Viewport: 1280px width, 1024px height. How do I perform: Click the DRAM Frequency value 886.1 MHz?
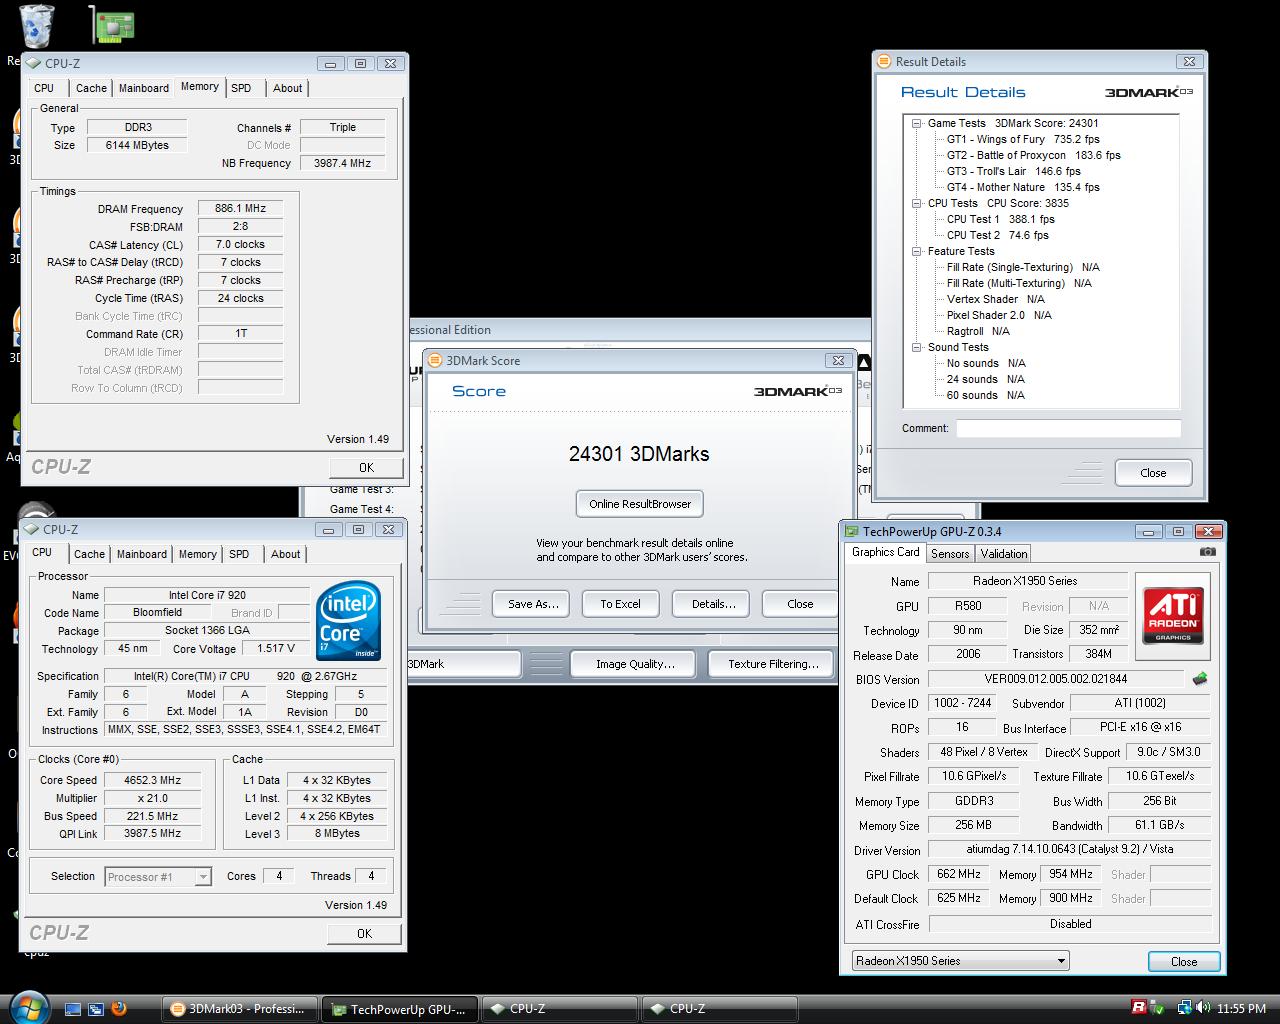click(240, 208)
